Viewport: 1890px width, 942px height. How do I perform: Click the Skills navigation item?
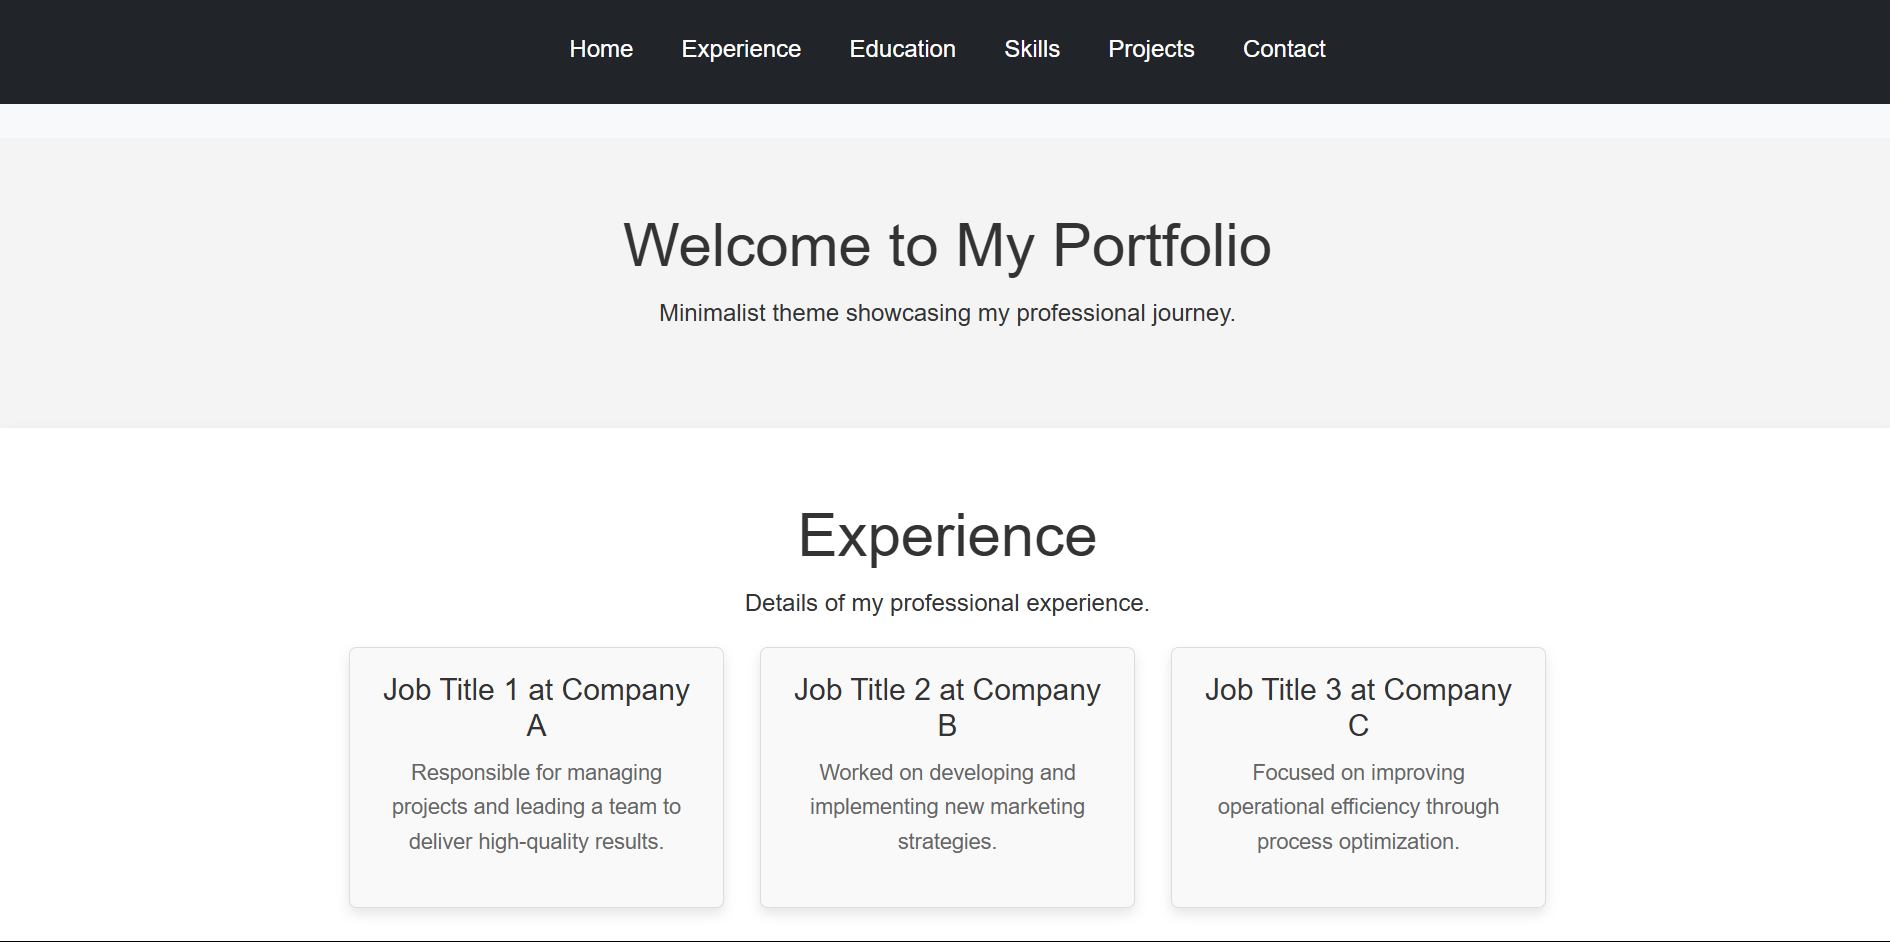(1032, 49)
